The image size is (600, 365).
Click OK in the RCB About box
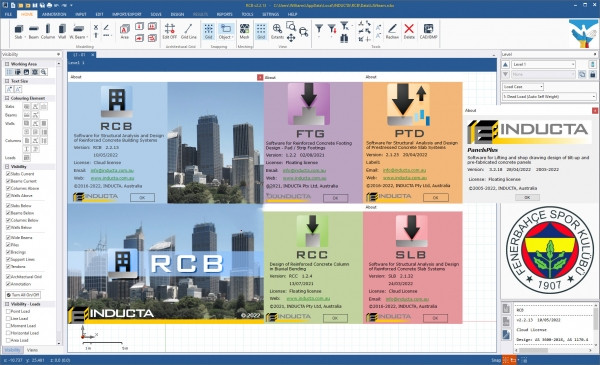coord(142,198)
